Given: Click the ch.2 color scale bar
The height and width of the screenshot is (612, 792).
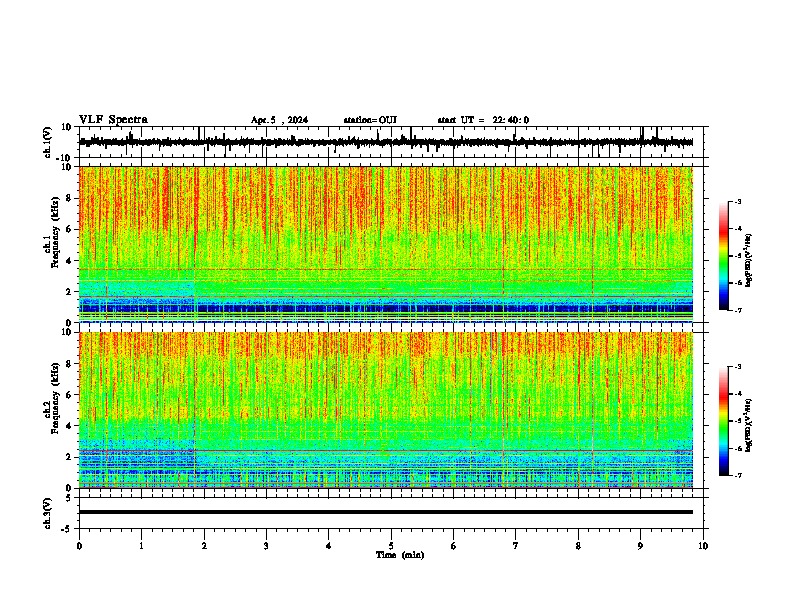Looking at the screenshot, I should (724, 421).
